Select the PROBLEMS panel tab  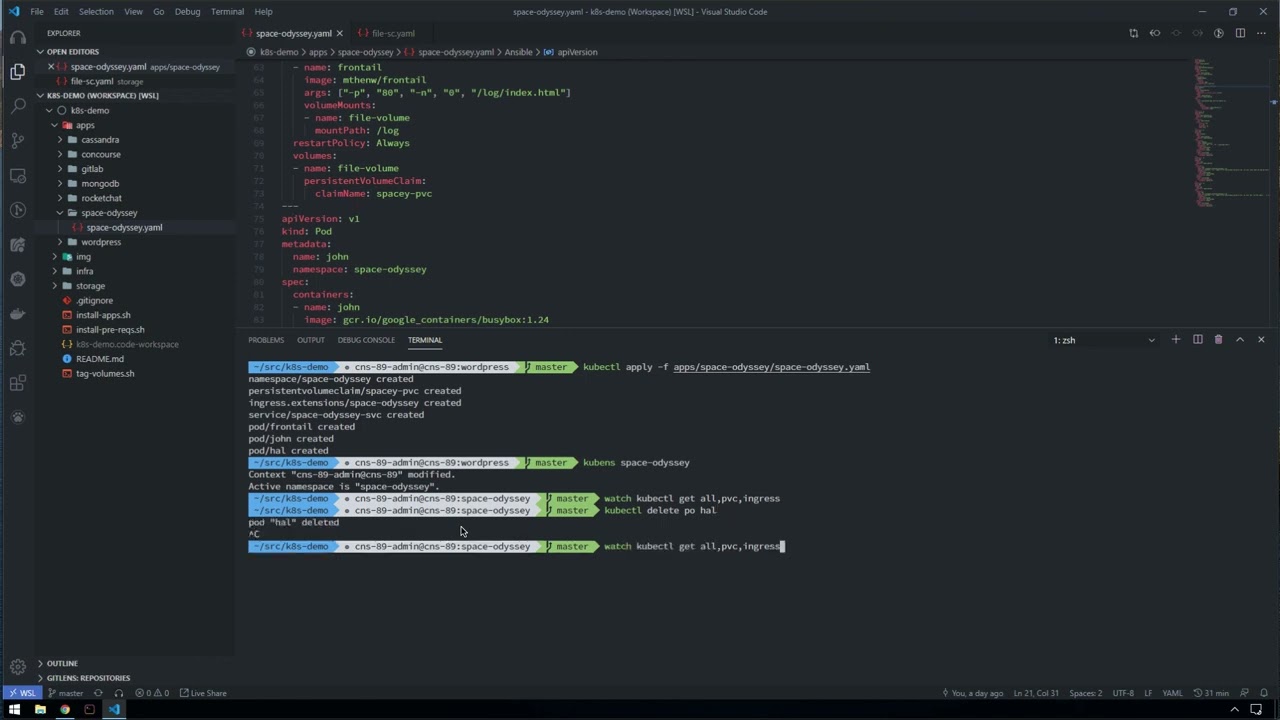(x=266, y=339)
